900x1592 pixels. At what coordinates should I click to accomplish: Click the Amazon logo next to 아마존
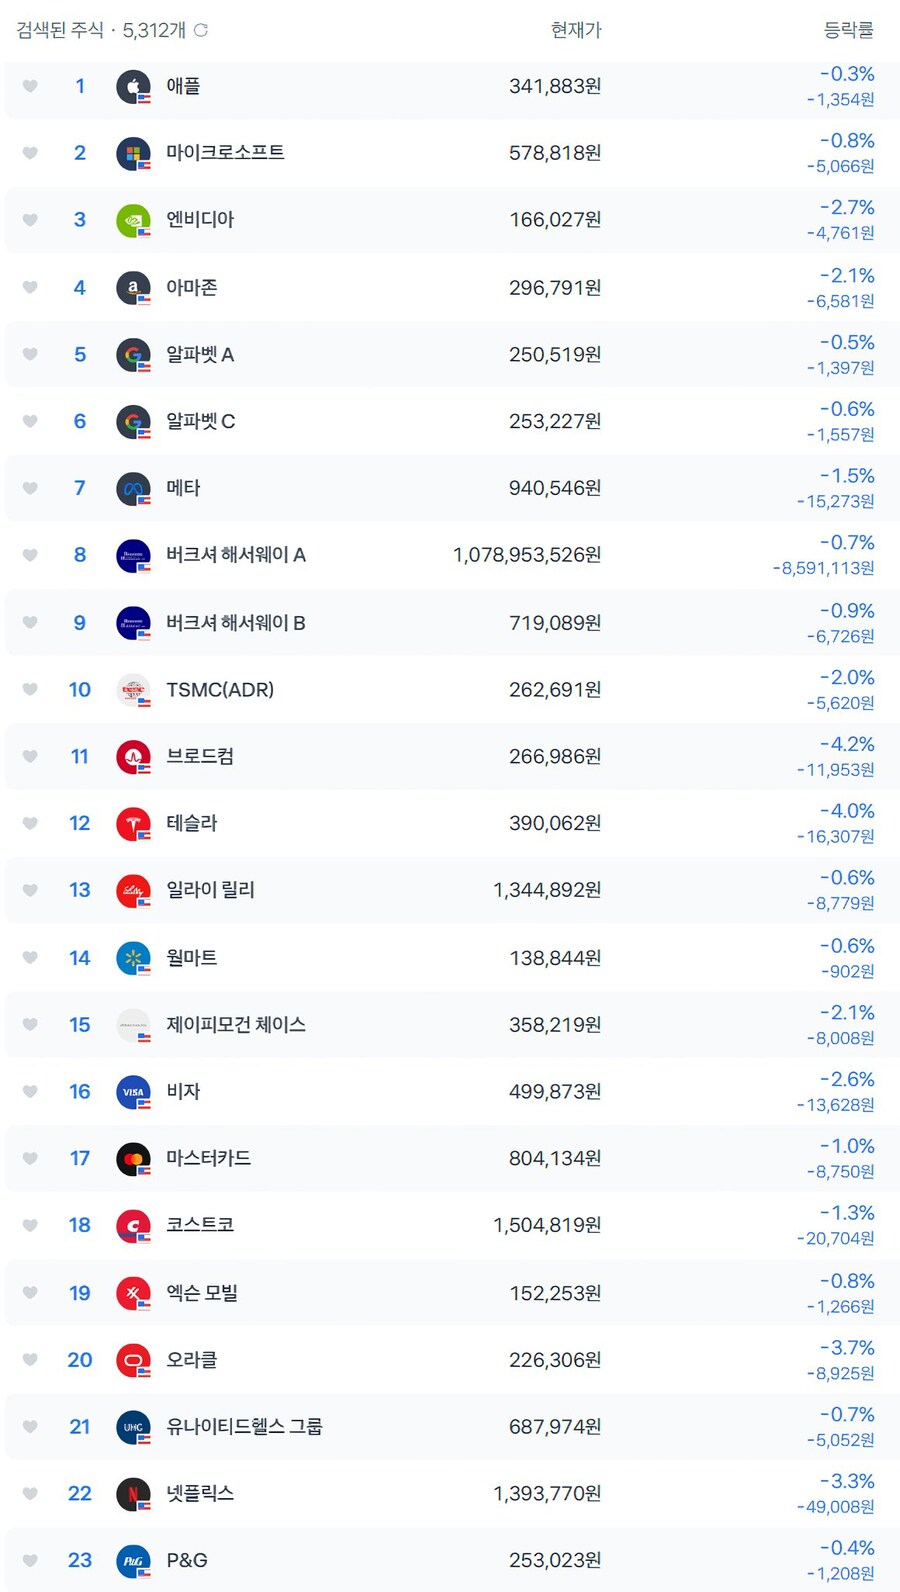click(x=133, y=287)
